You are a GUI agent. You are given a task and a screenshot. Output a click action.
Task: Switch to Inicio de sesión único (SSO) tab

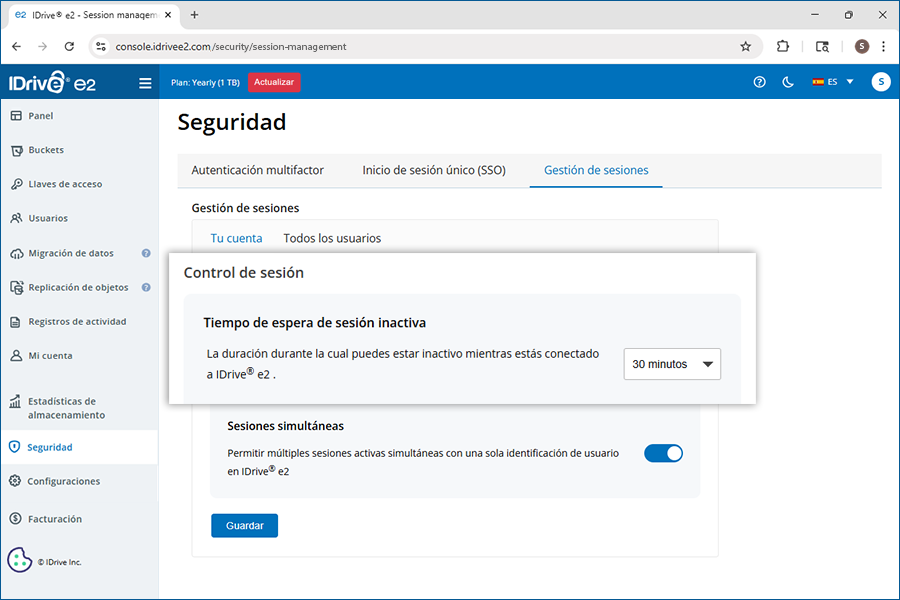tap(434, 171)
